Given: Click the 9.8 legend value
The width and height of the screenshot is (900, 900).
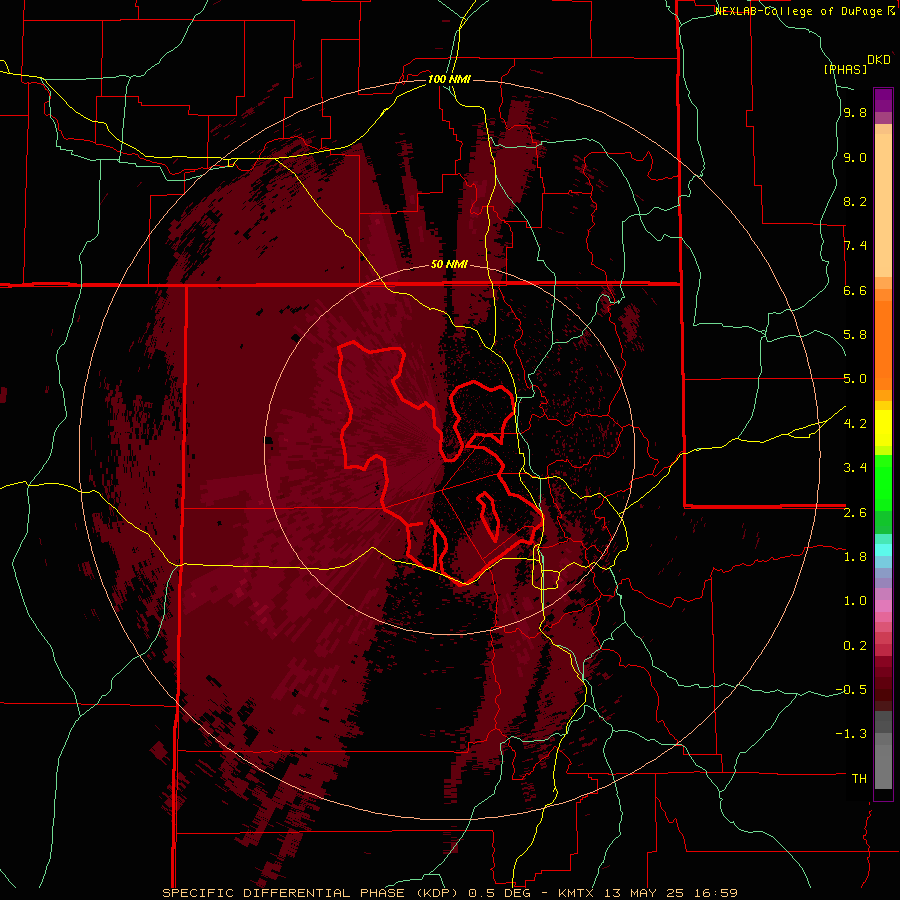Looking at the screenshot, I should 855,112.
